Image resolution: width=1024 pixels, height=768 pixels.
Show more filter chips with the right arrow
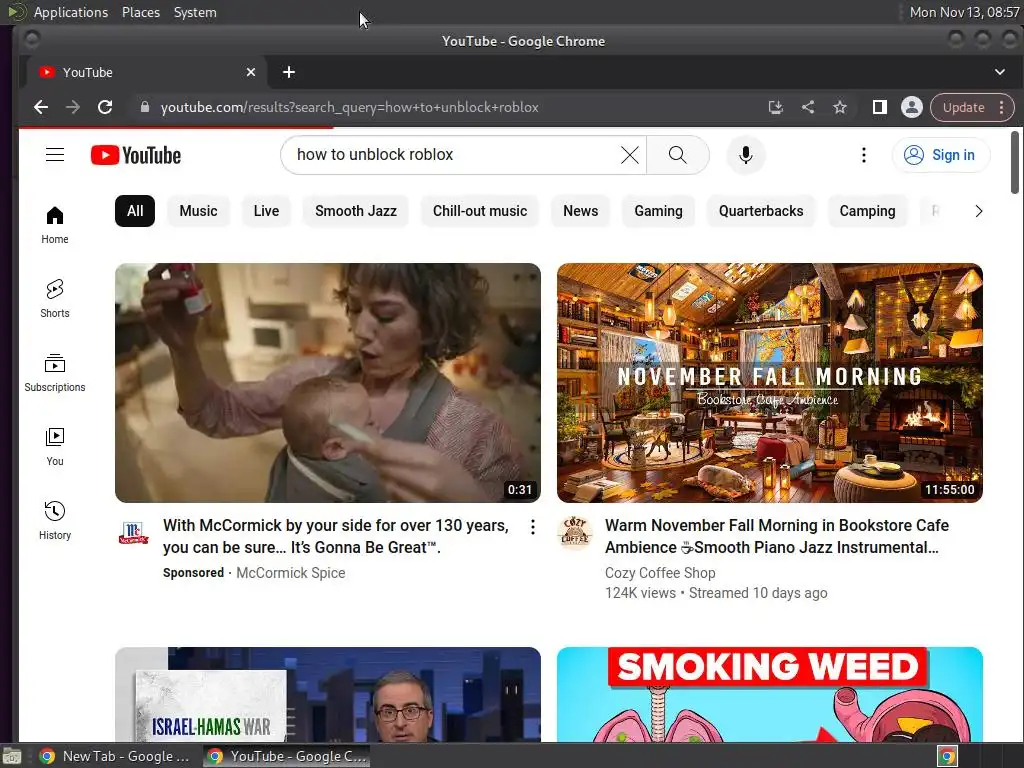[978, 211]
